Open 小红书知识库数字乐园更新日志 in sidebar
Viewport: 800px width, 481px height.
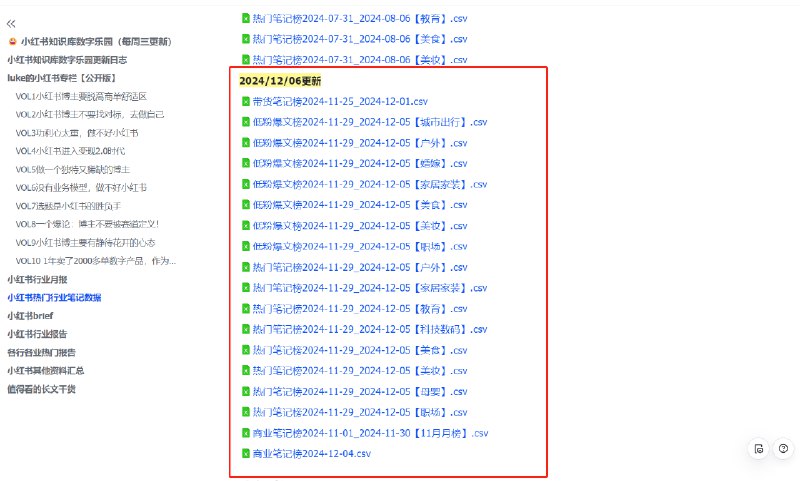pyautogui.click(x=67, y=60)
